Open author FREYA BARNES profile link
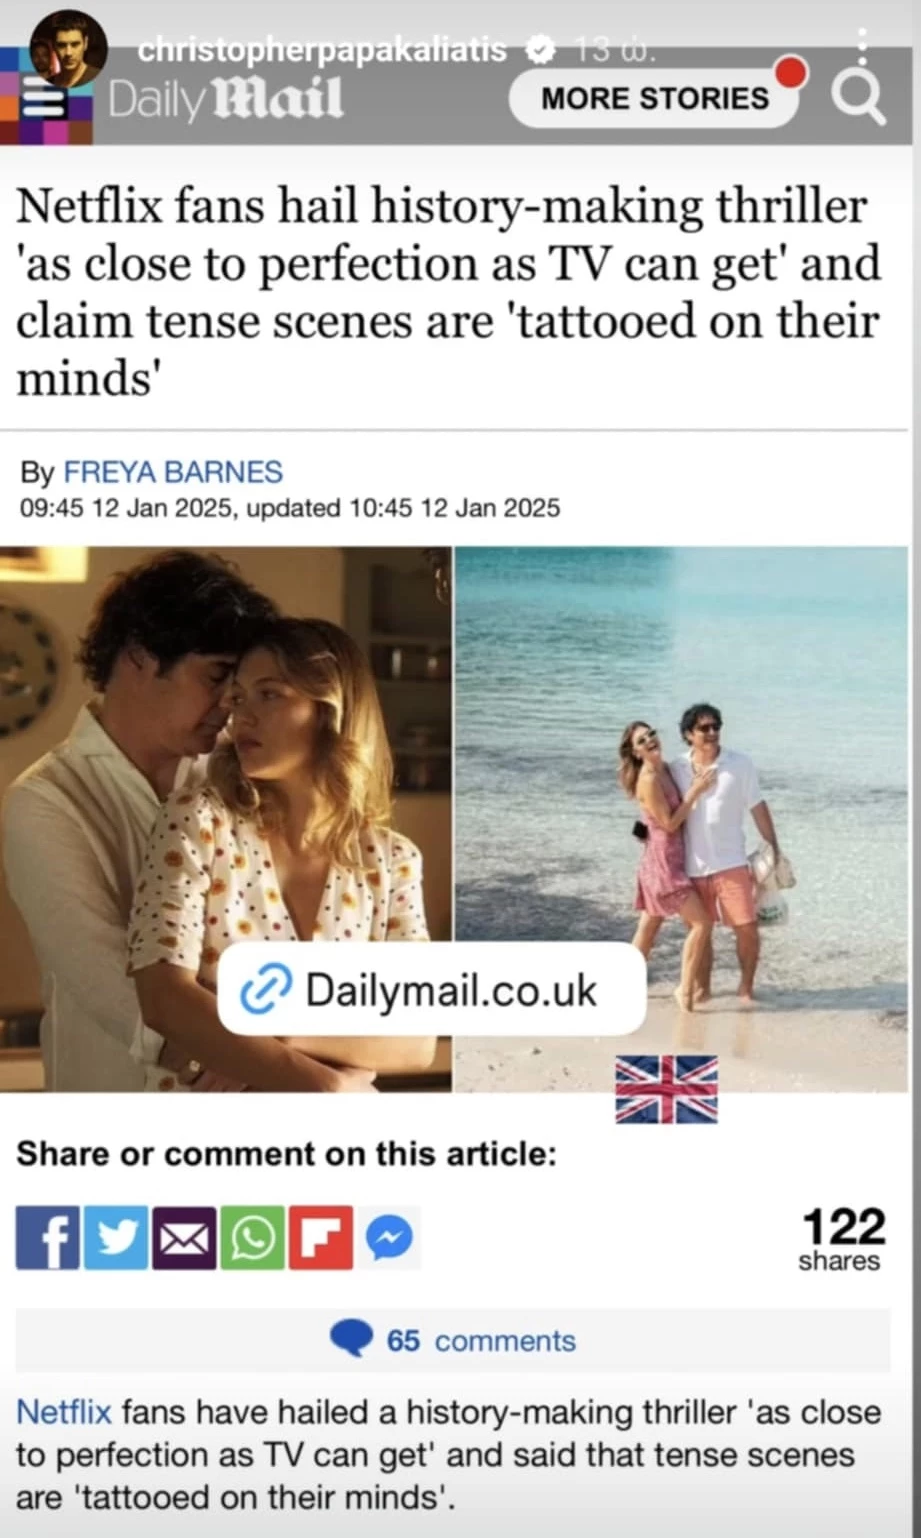This screenshot has width=921, height=1538. 173,472
